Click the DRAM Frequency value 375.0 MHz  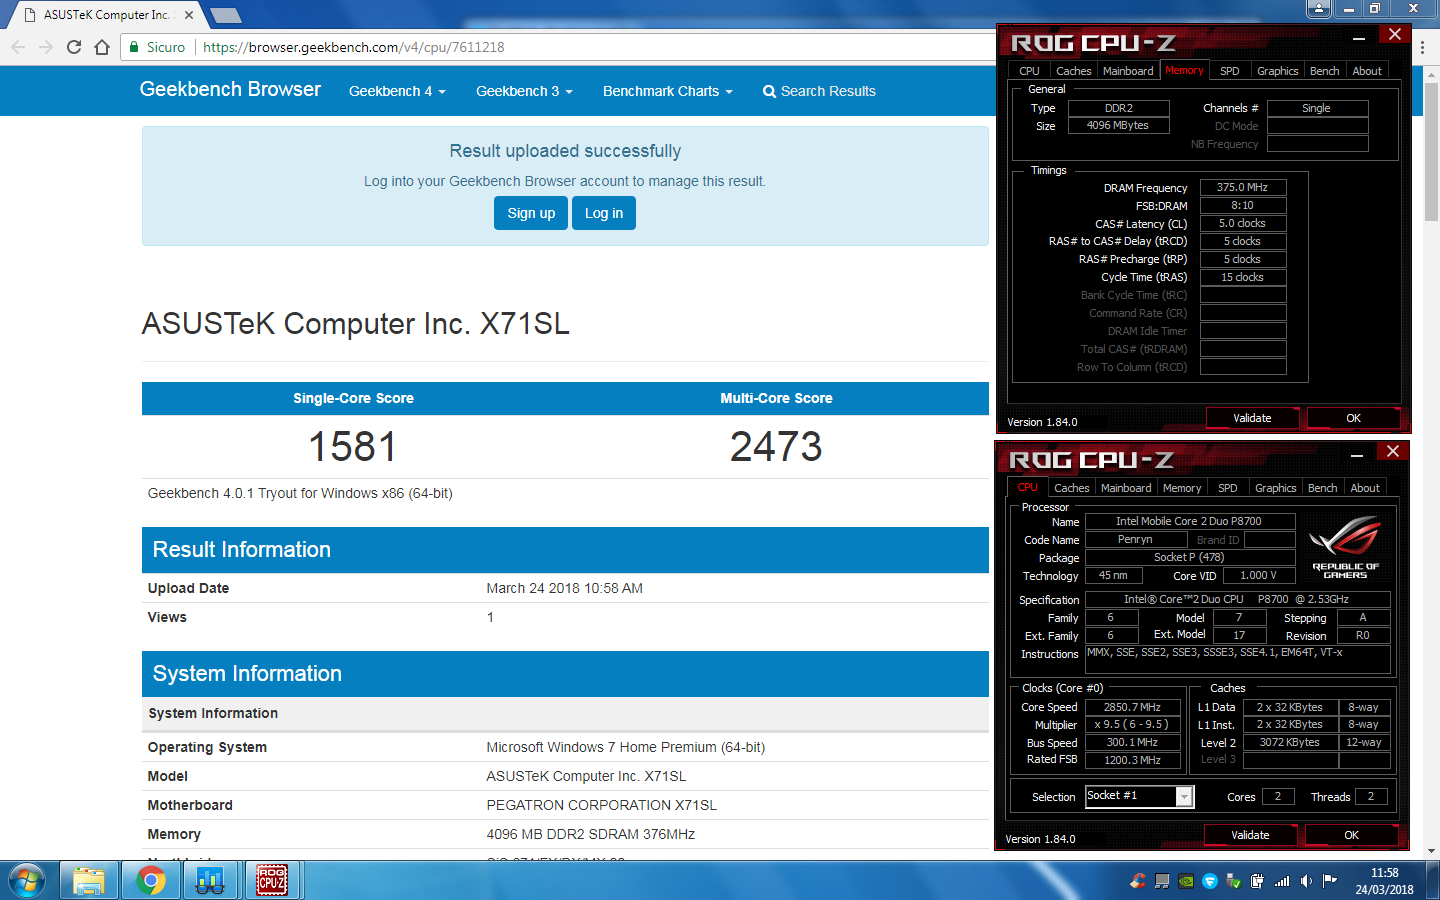1243,187
